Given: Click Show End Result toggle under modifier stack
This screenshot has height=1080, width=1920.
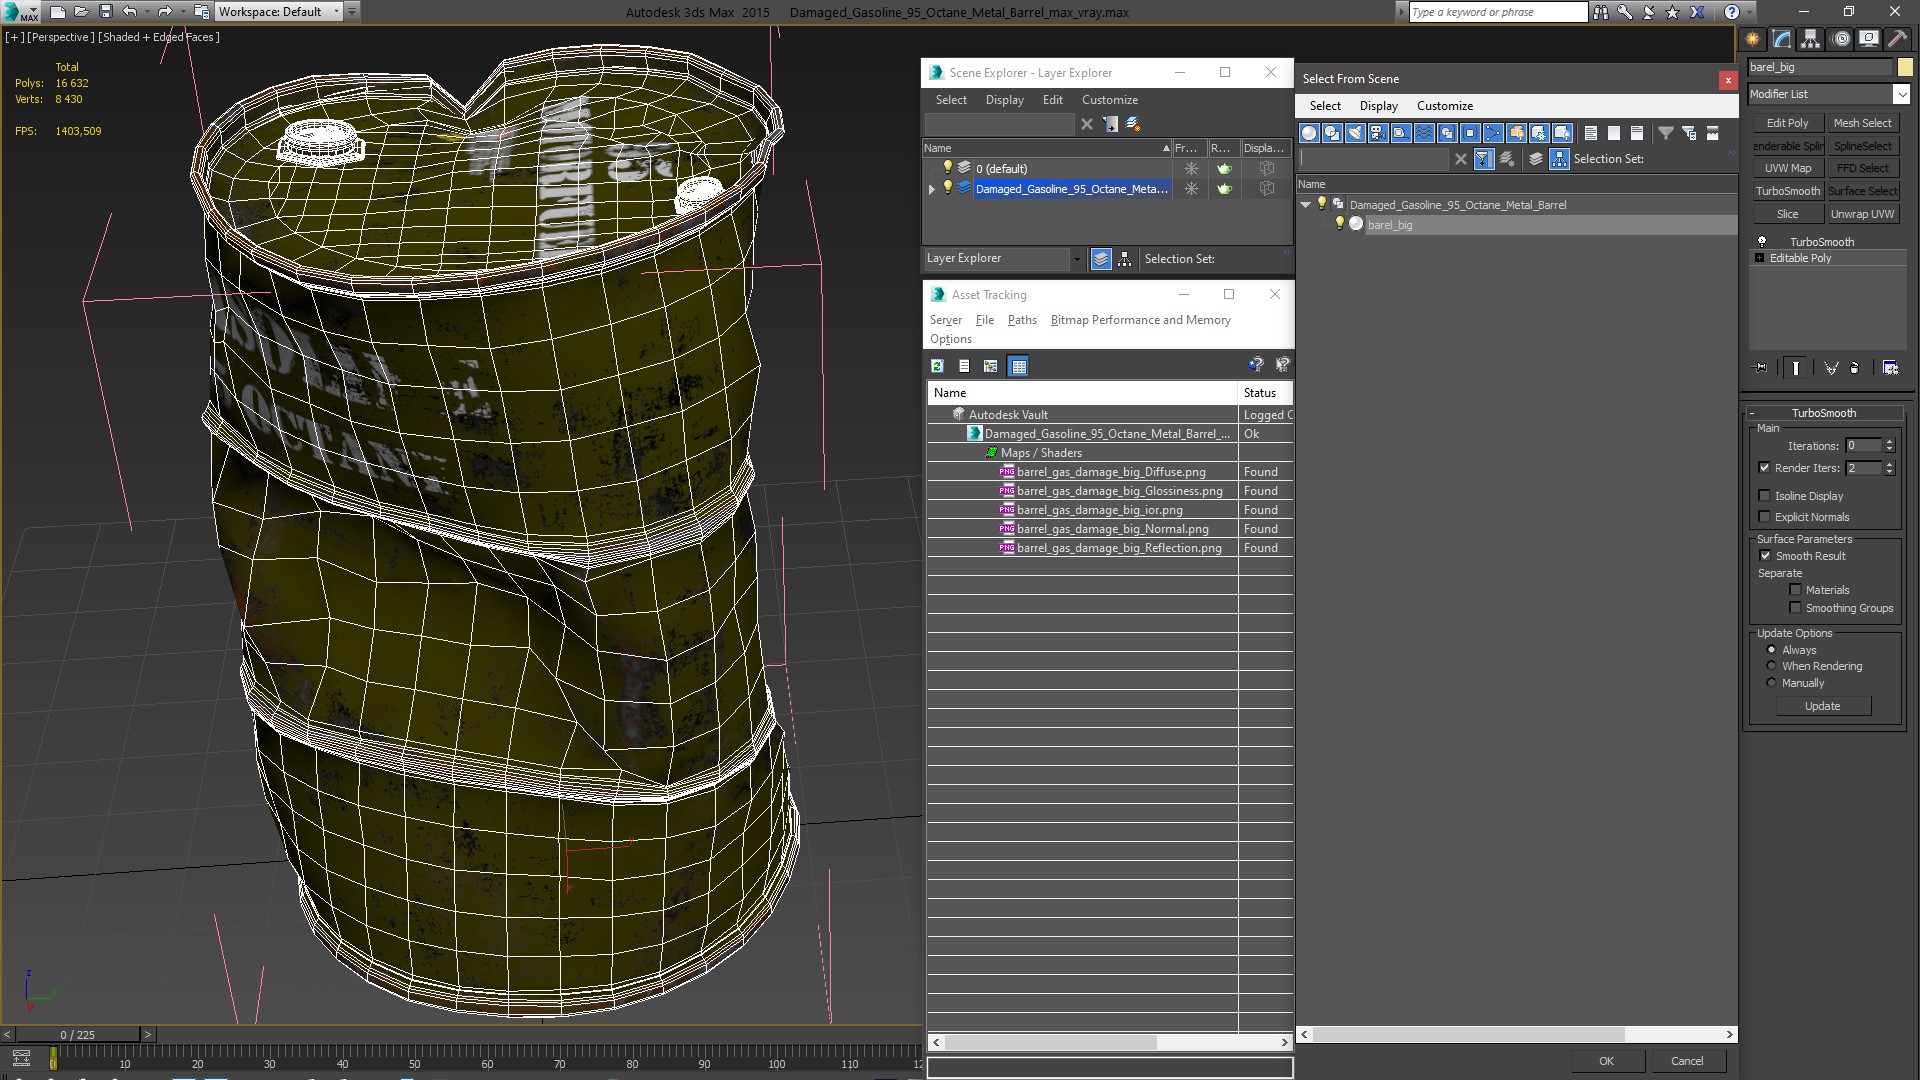Looking at the screenshot, I should click(1796, 368).
